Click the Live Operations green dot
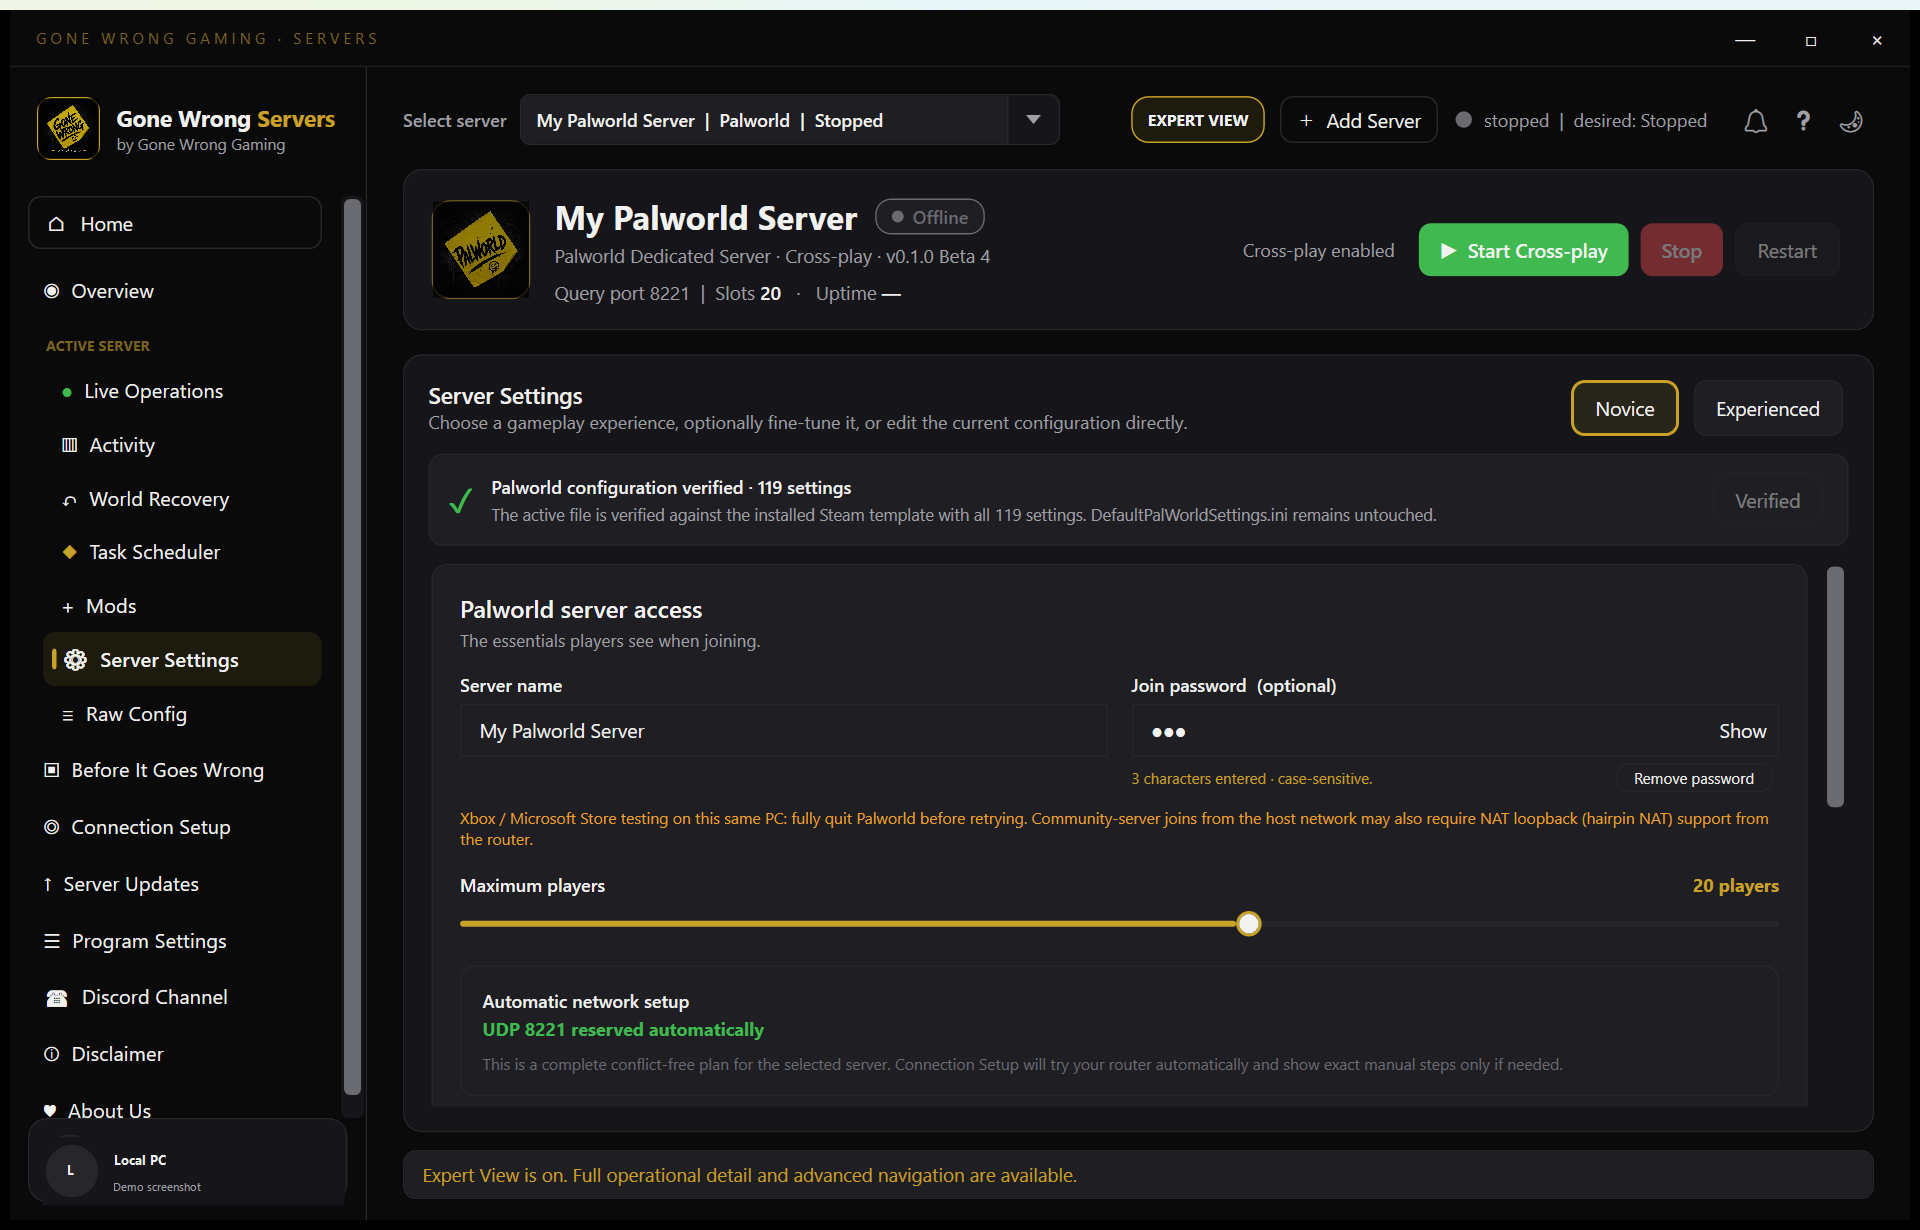The image size is (1920, 1230). click(x=67, y=392)
